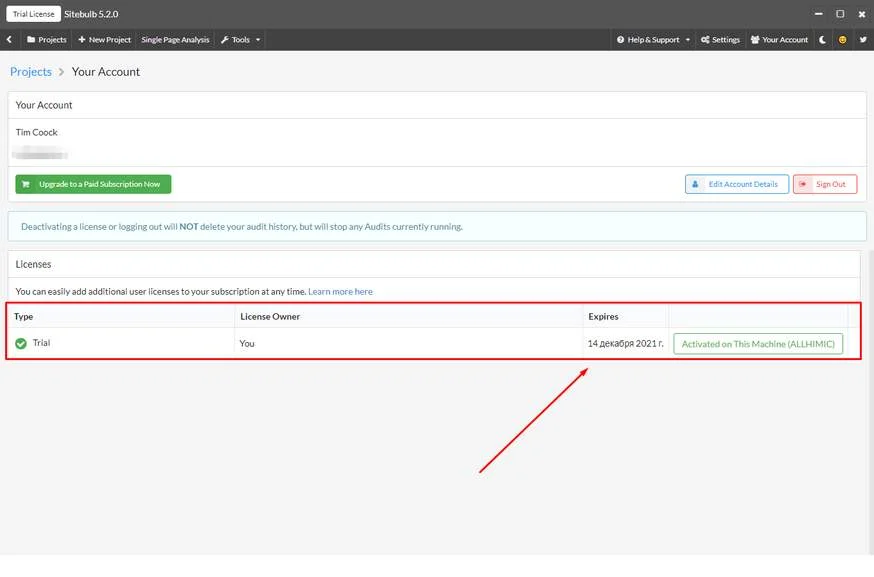
Task: Start a New Project
Action: click(x=105, y=40)
